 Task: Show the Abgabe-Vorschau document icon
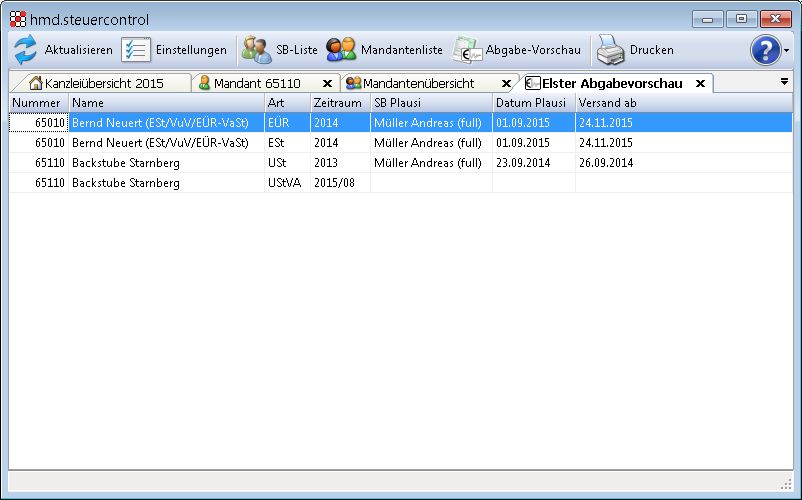pyautogui.click(x=467, y=50)
